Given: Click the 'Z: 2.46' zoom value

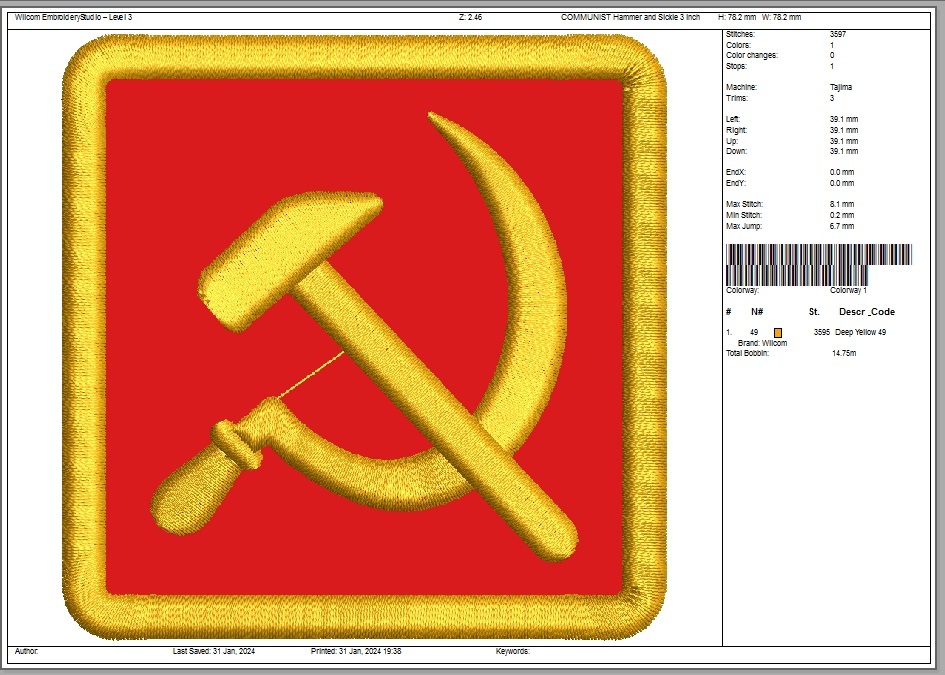Looking at the screenshot, I should pos(470,17).
